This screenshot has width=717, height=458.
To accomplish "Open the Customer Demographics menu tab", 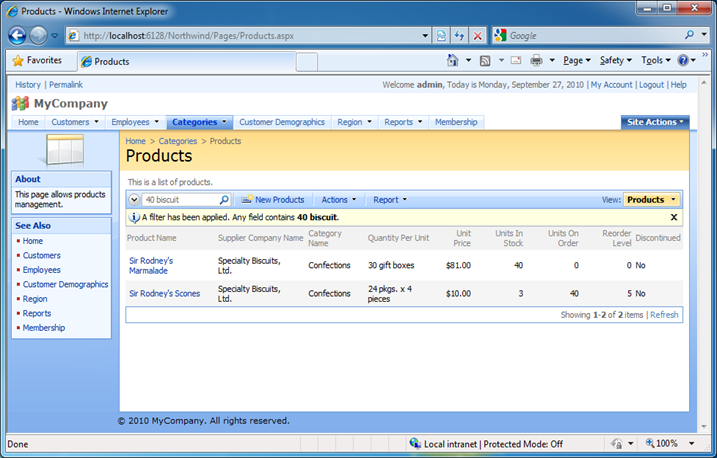I will pyautogui.click(x=281, y=122).
